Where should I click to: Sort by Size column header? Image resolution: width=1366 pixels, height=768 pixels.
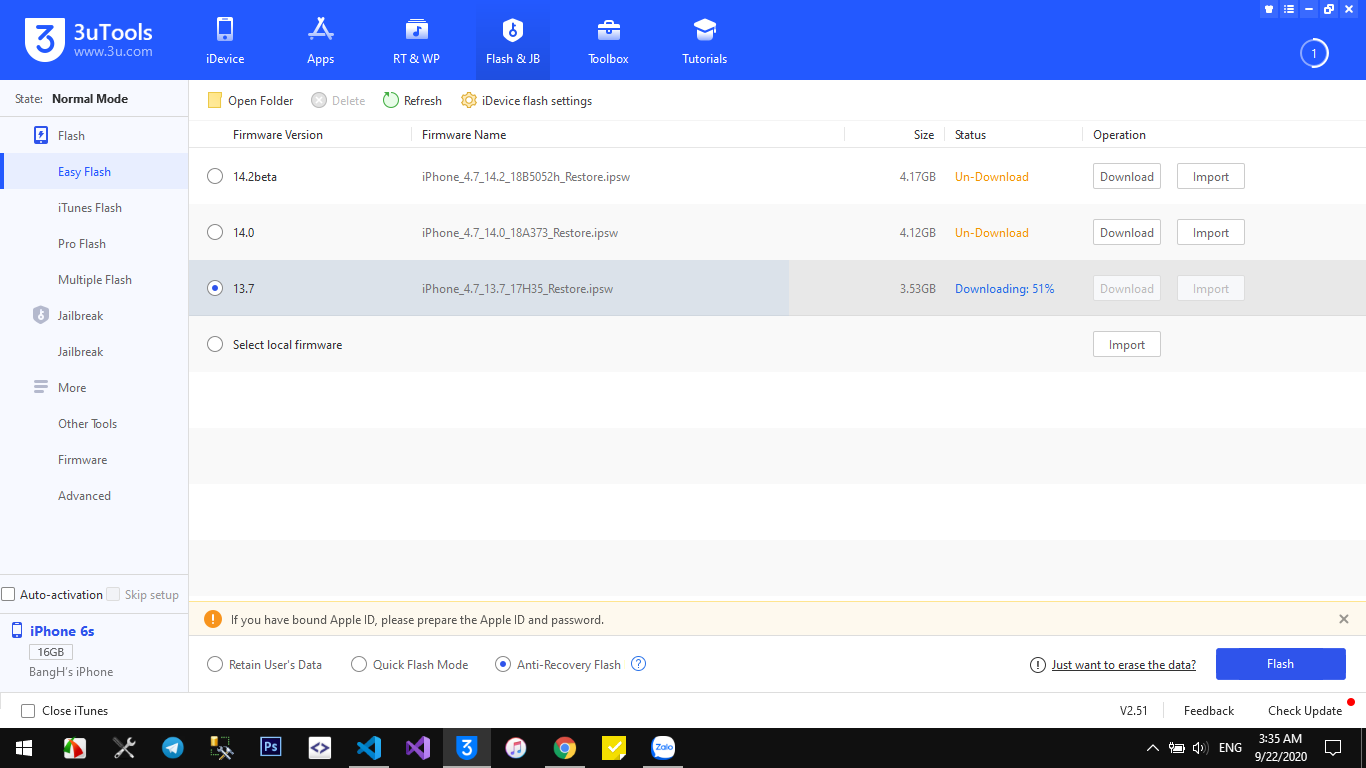click(x=924, y=134)
